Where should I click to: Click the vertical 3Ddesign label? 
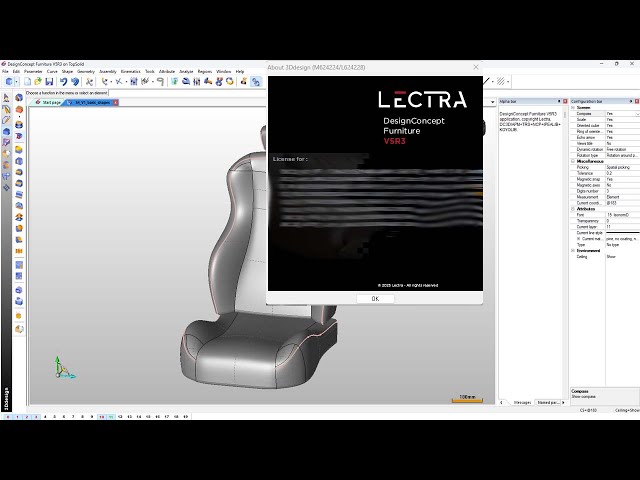[x=6, y=398]
